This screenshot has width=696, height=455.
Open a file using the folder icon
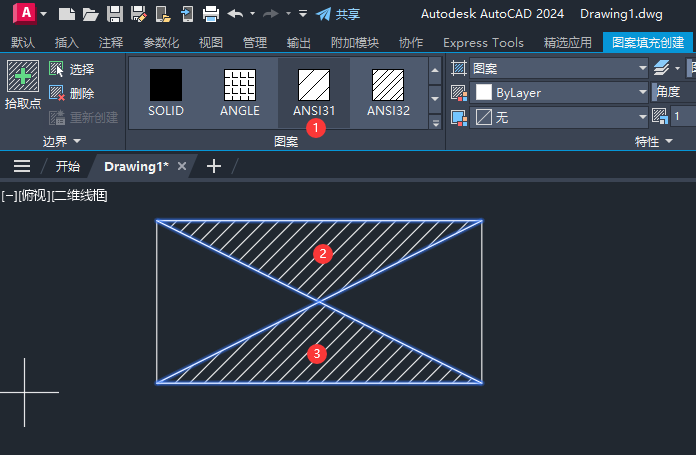click(x=91, y=14)
